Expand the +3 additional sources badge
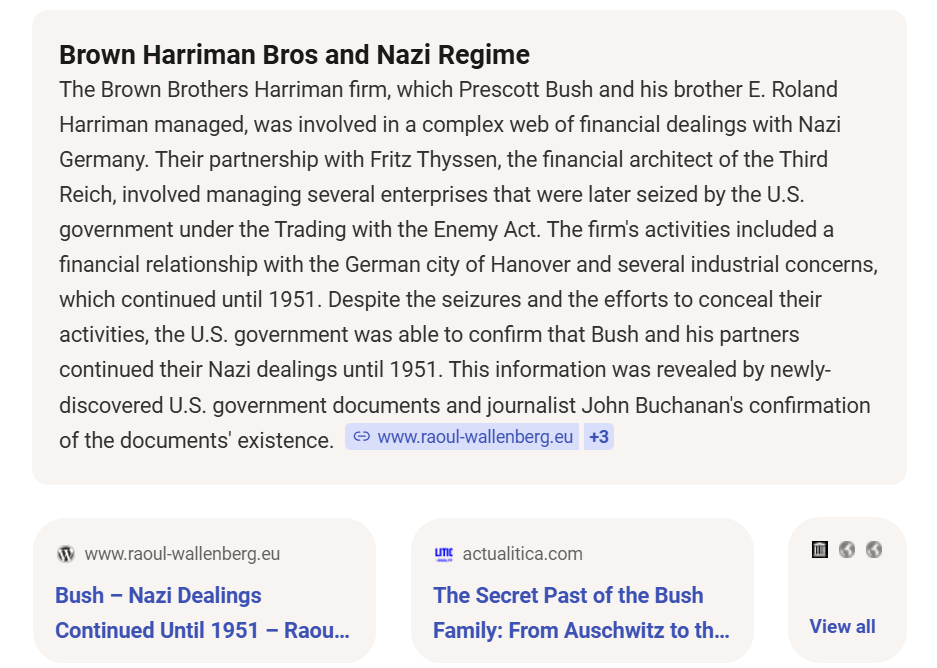Image resolution: width=937 pixels, height=668 pixels. point(599,437)
